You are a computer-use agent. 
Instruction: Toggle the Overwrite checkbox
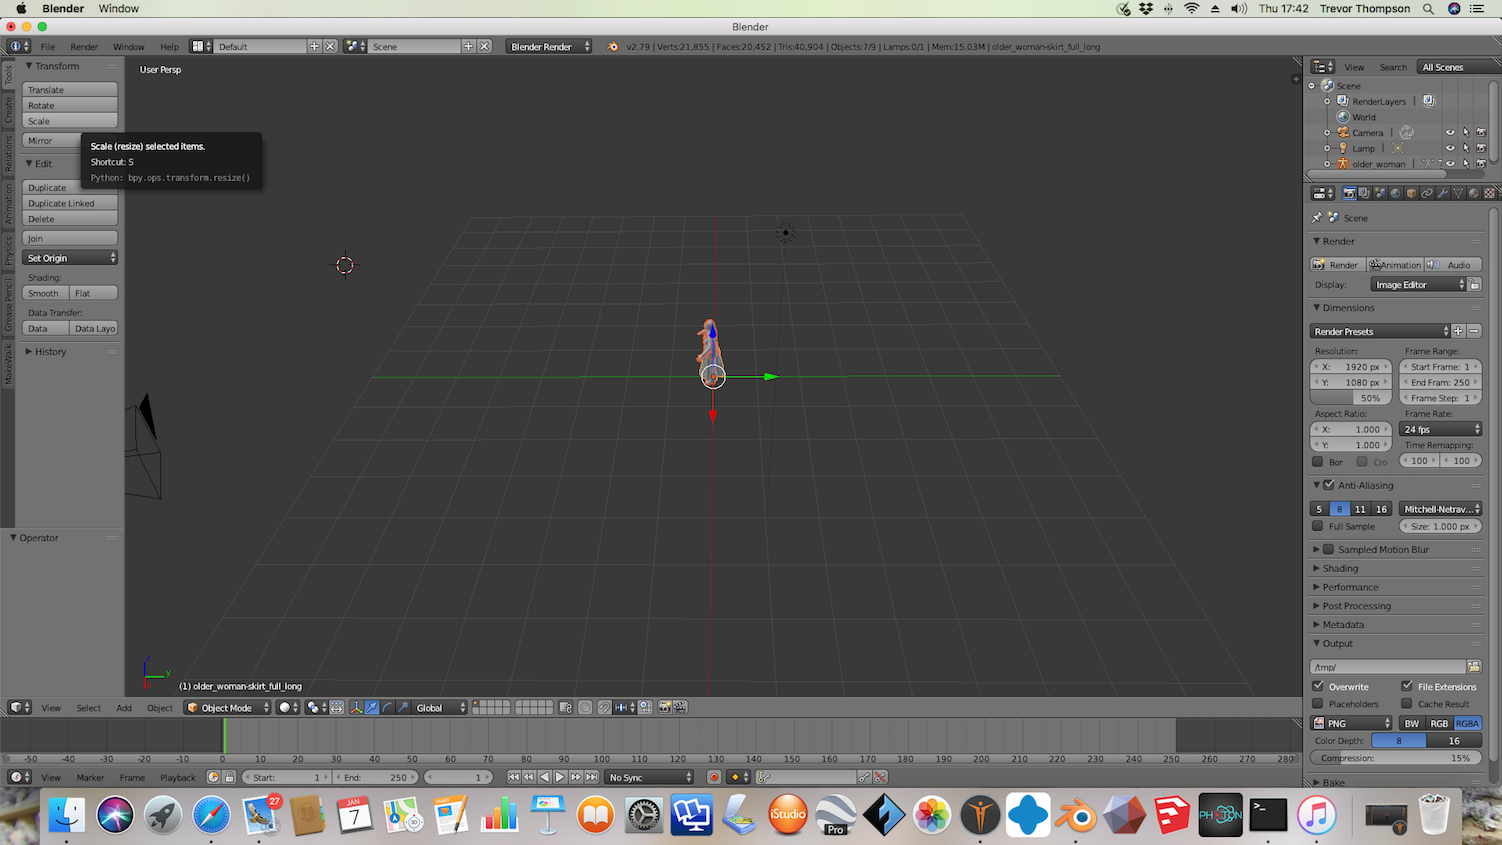[x=1318, y=686]
